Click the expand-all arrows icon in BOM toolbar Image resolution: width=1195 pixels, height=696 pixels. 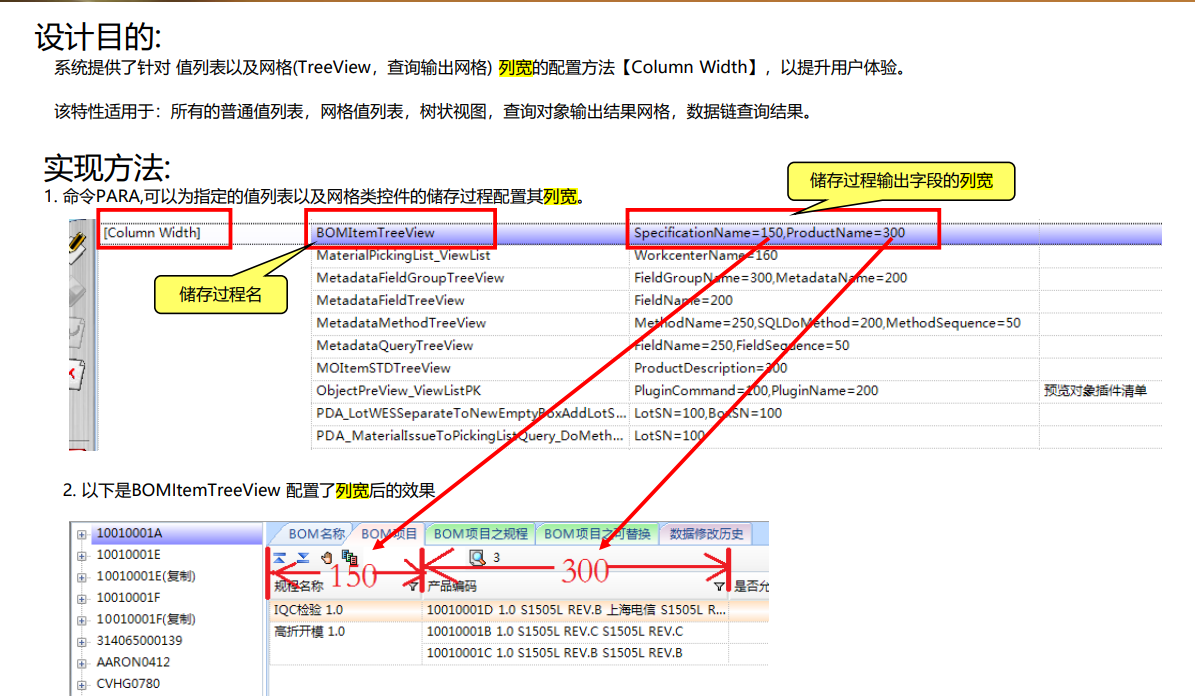click(302, 558)
